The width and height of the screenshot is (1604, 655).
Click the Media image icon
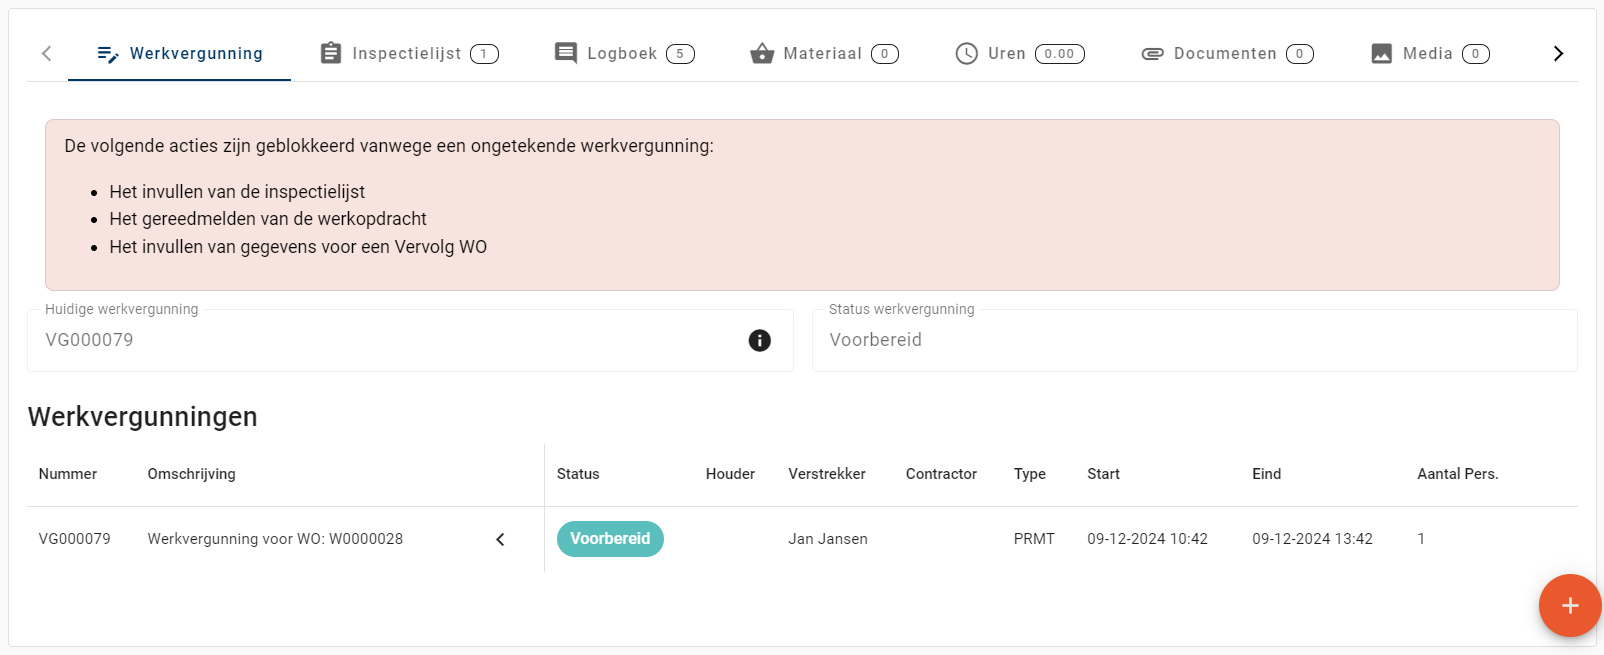[1381, 54]
